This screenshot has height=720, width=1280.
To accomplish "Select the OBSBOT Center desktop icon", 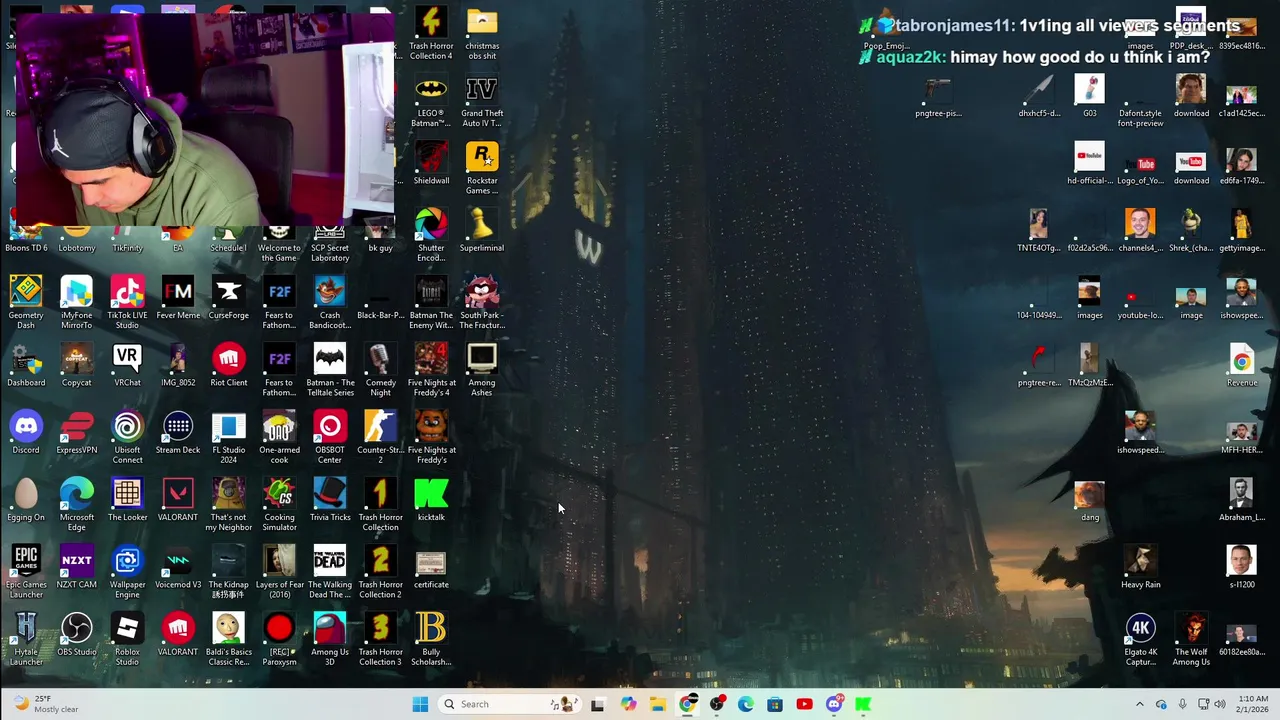I will point(330,437).
